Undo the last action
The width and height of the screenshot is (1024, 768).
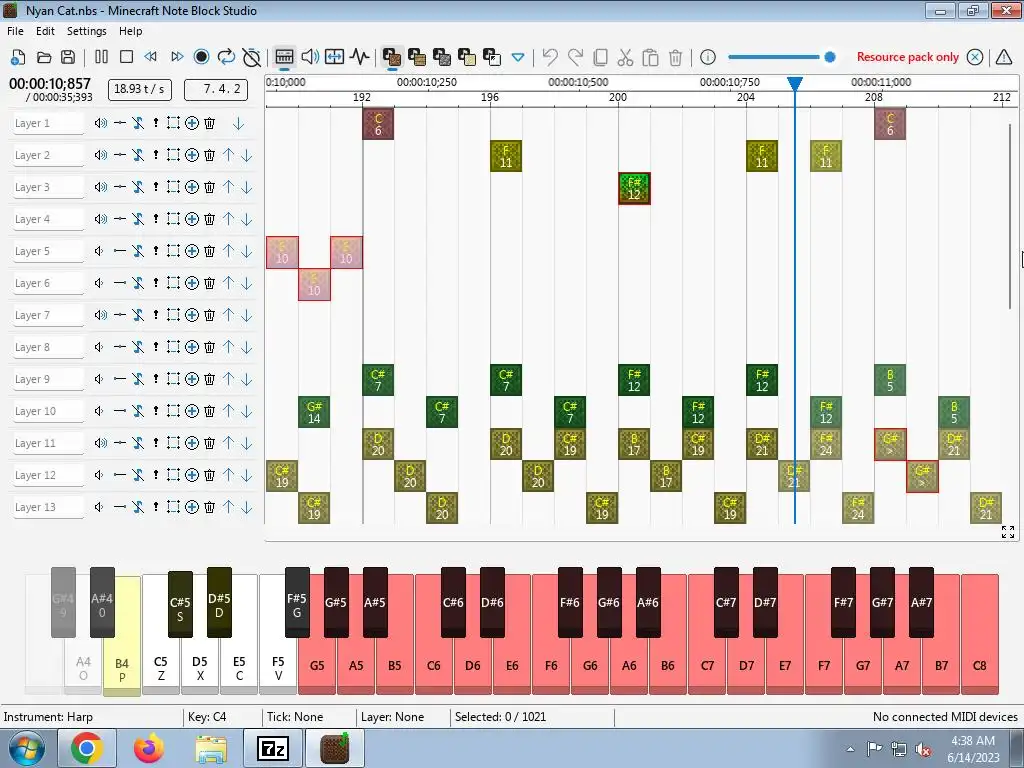tap(550, 57)
